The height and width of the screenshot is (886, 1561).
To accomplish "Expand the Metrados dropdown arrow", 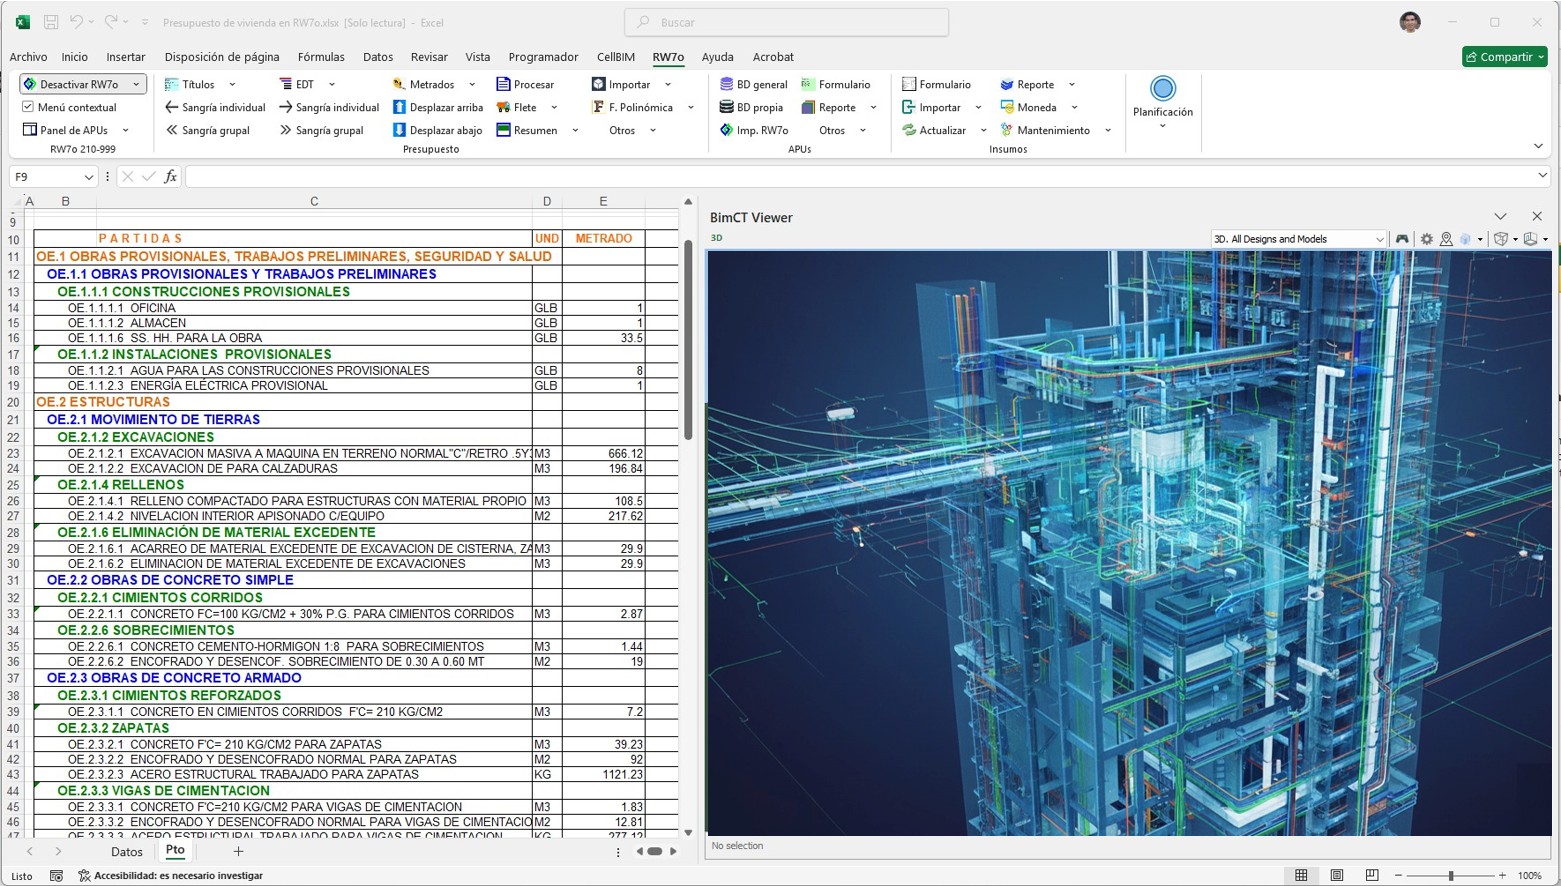I will click(475, 84).
